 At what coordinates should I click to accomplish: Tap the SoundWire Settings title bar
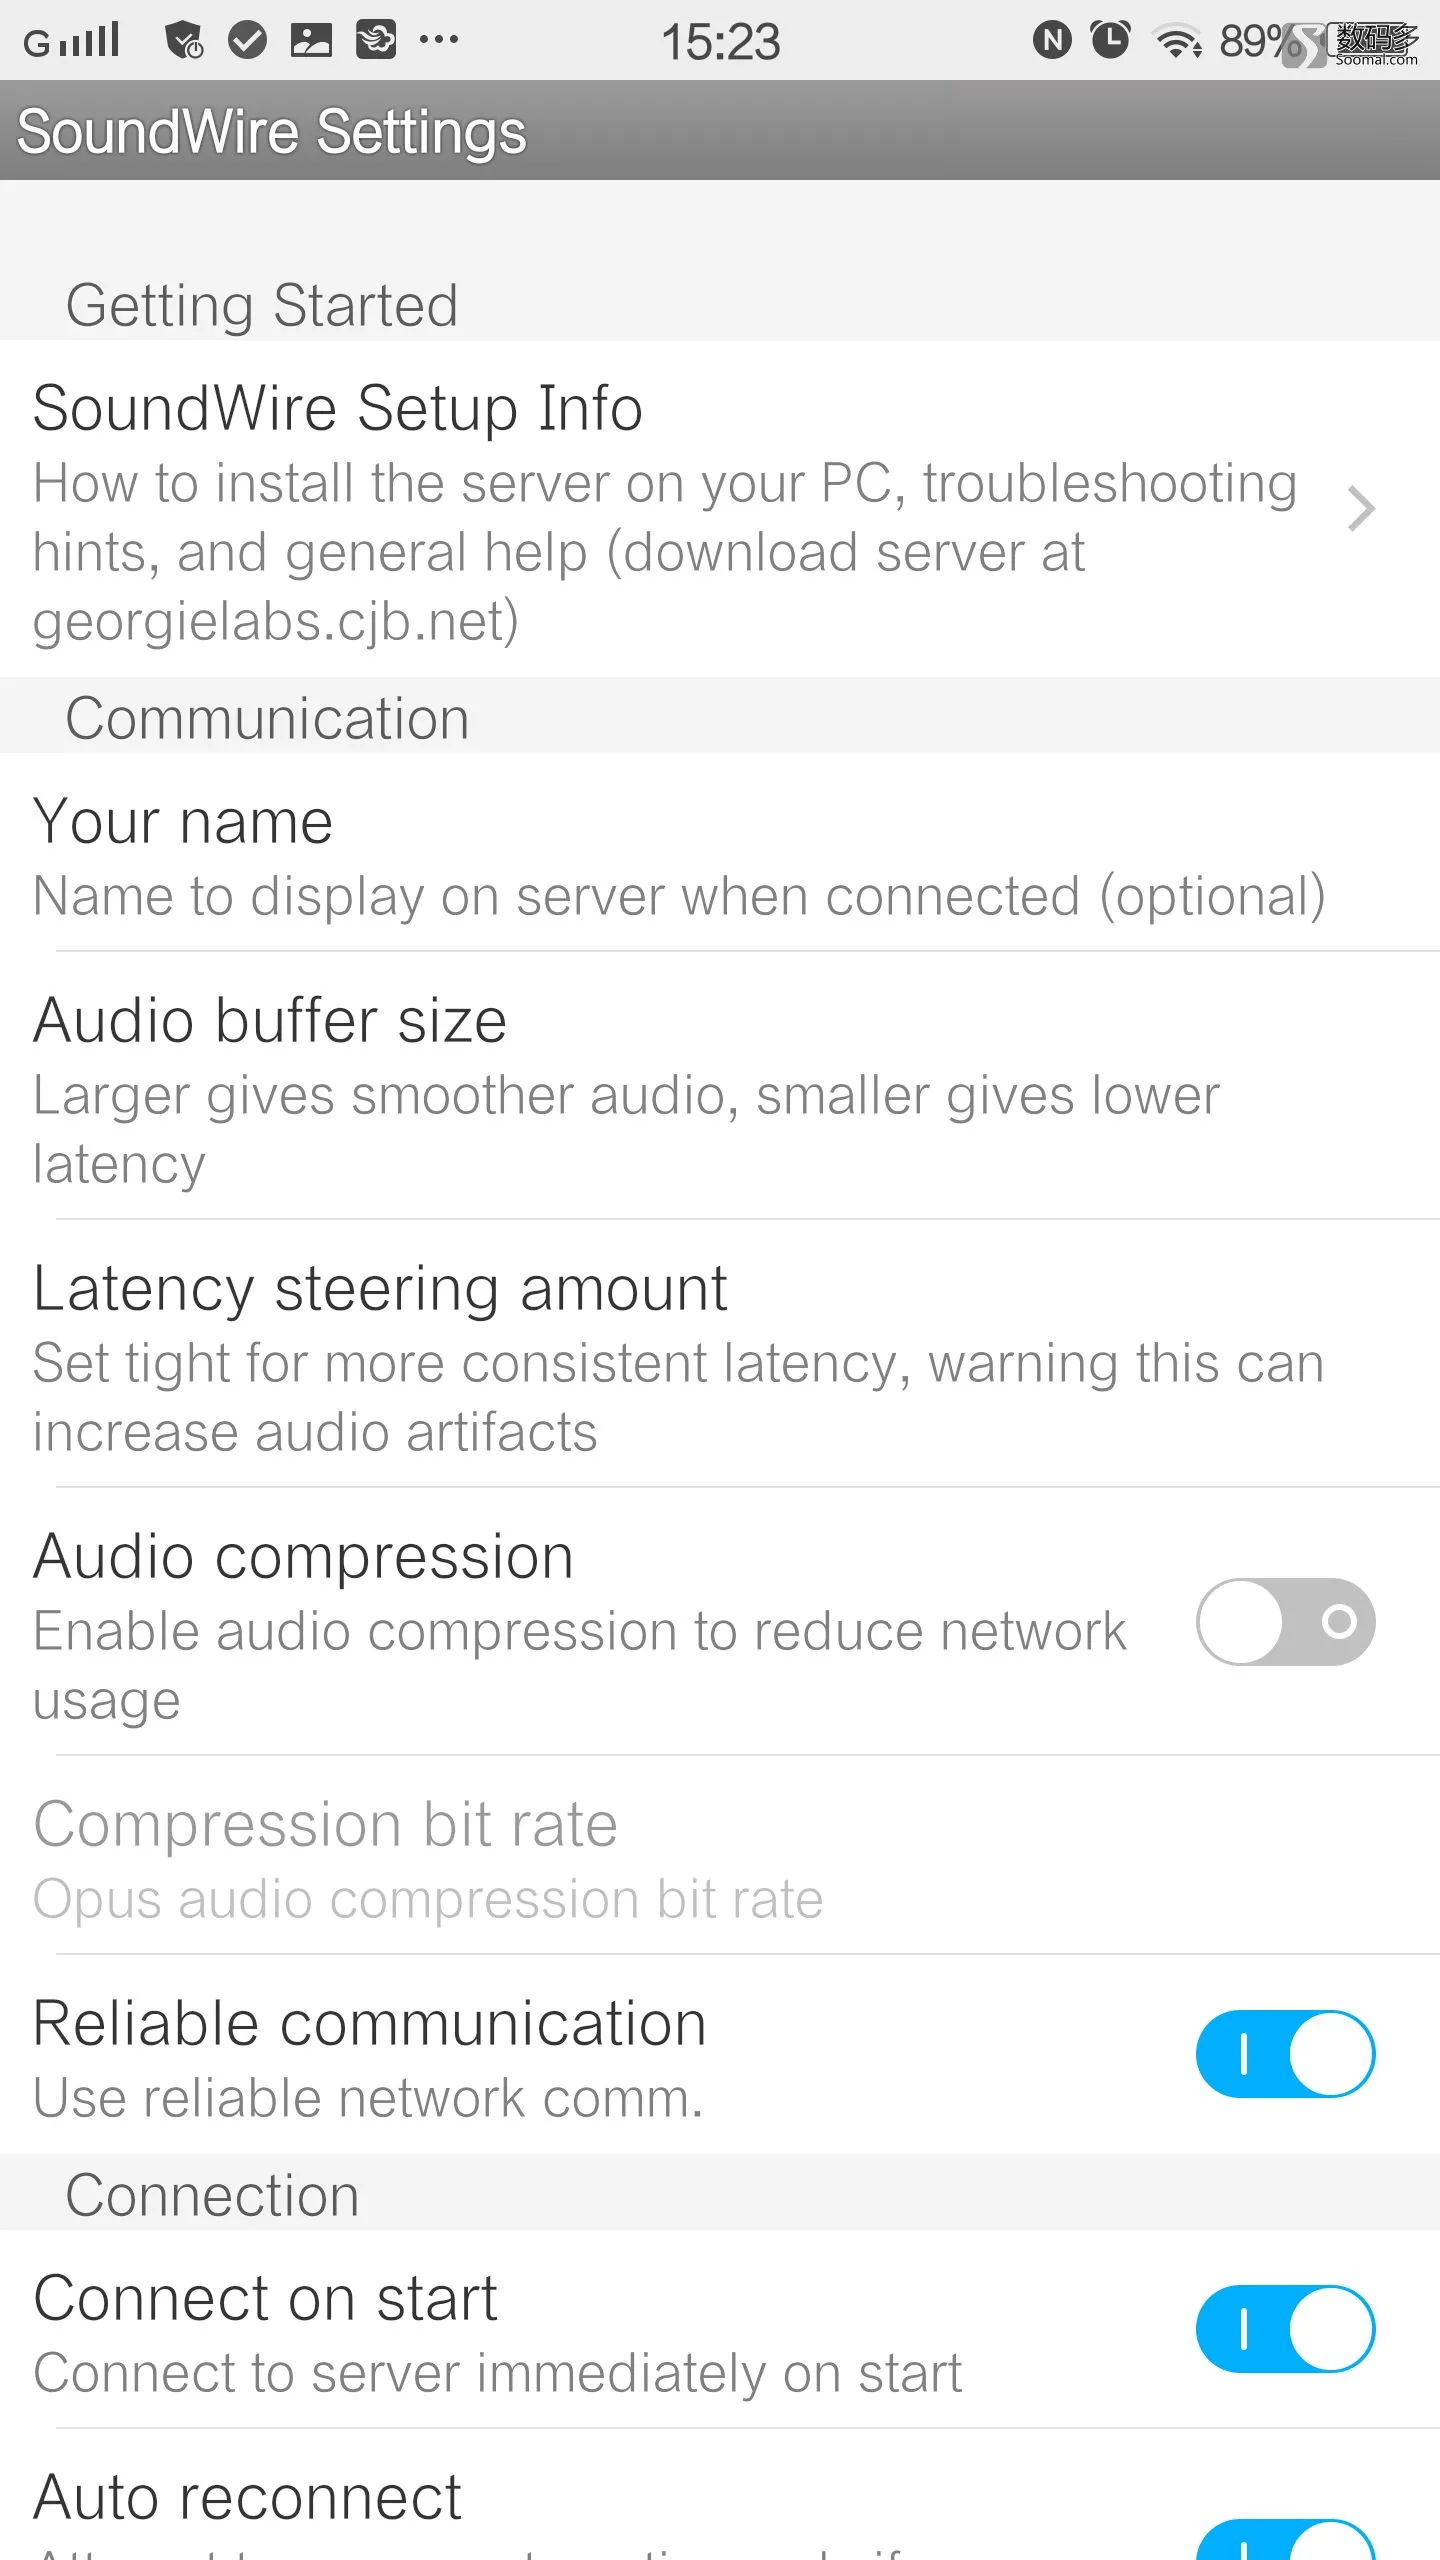(720, 130)
